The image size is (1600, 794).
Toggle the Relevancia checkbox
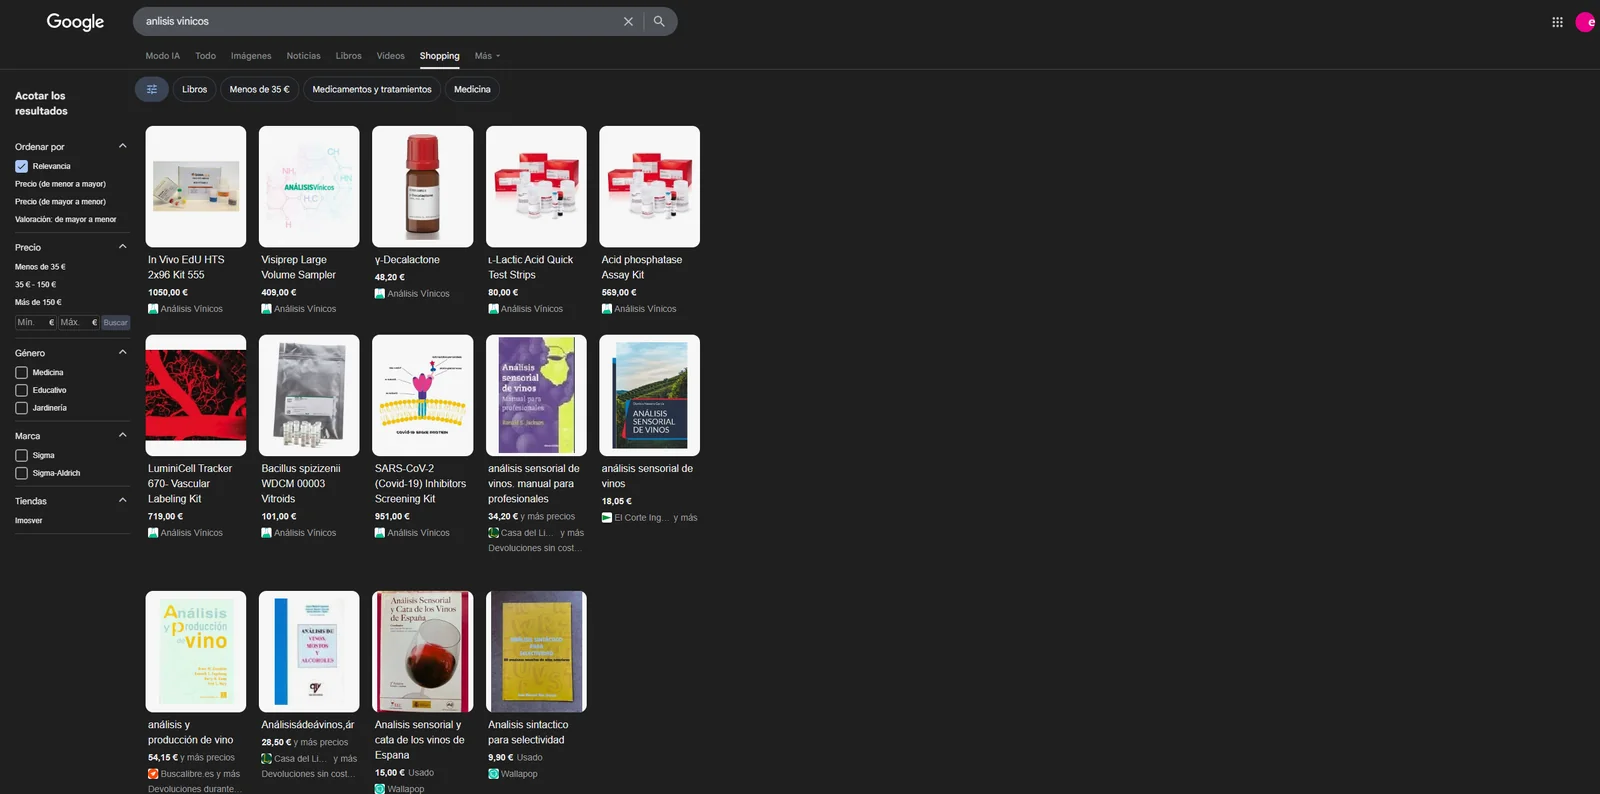[21, 166]
